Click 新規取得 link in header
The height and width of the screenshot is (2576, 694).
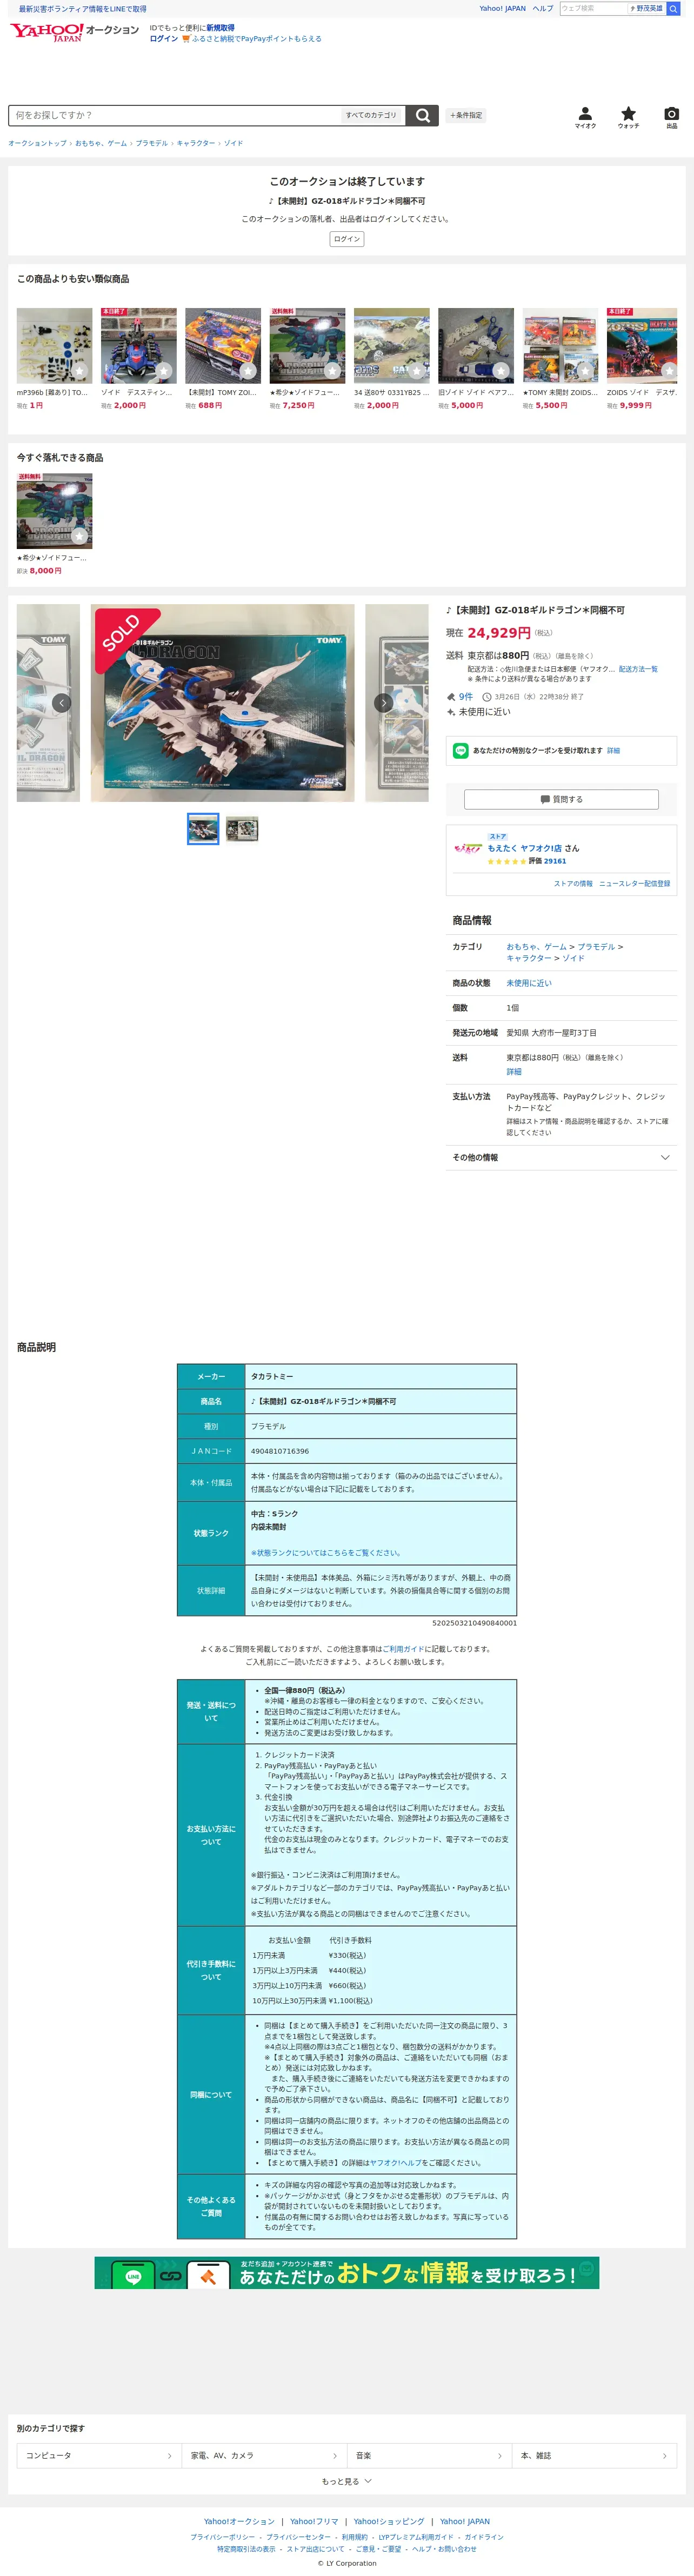point(220,28)
